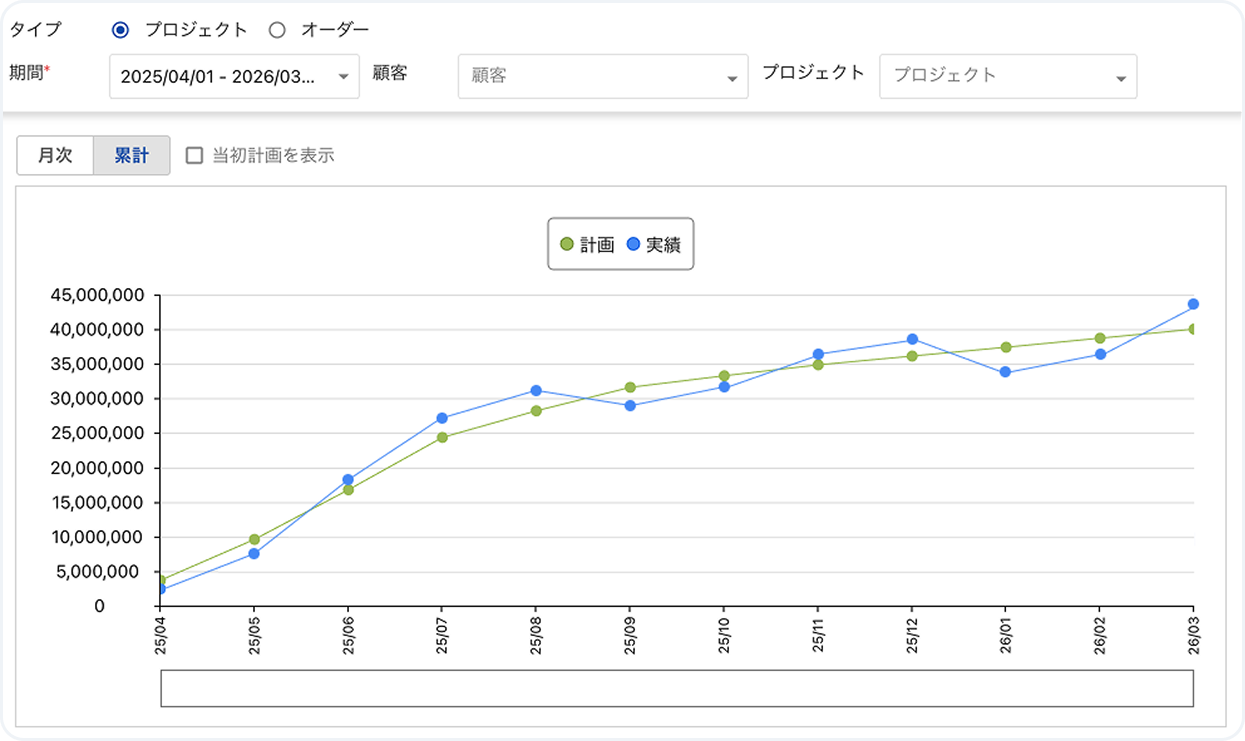Click the 25/07 x-axis label
The width and height of the screenshot is (1245, 741).
point(442,634)
